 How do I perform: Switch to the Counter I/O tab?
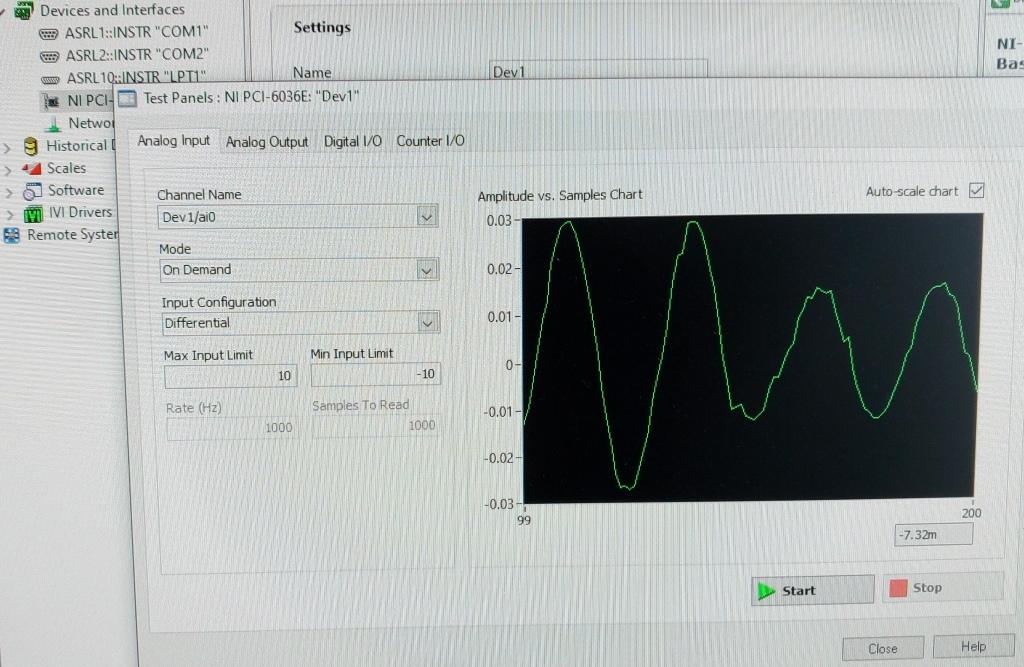(430, 141)
